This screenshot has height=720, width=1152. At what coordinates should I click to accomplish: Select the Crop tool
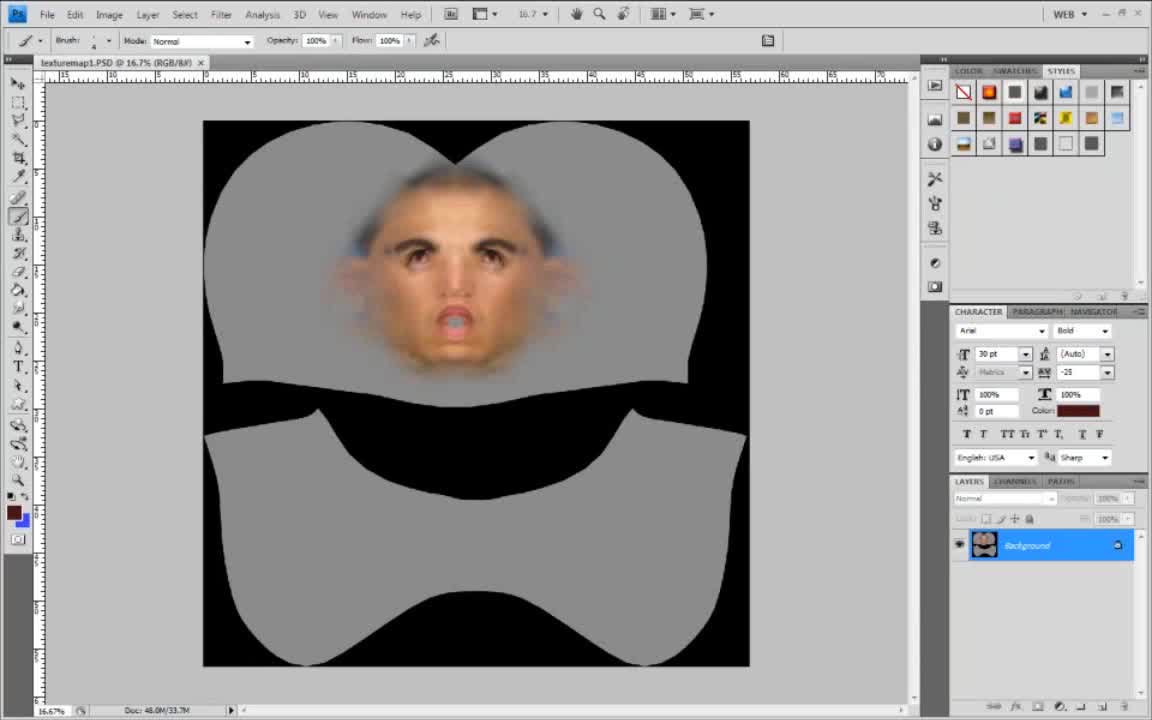[18, 157]
